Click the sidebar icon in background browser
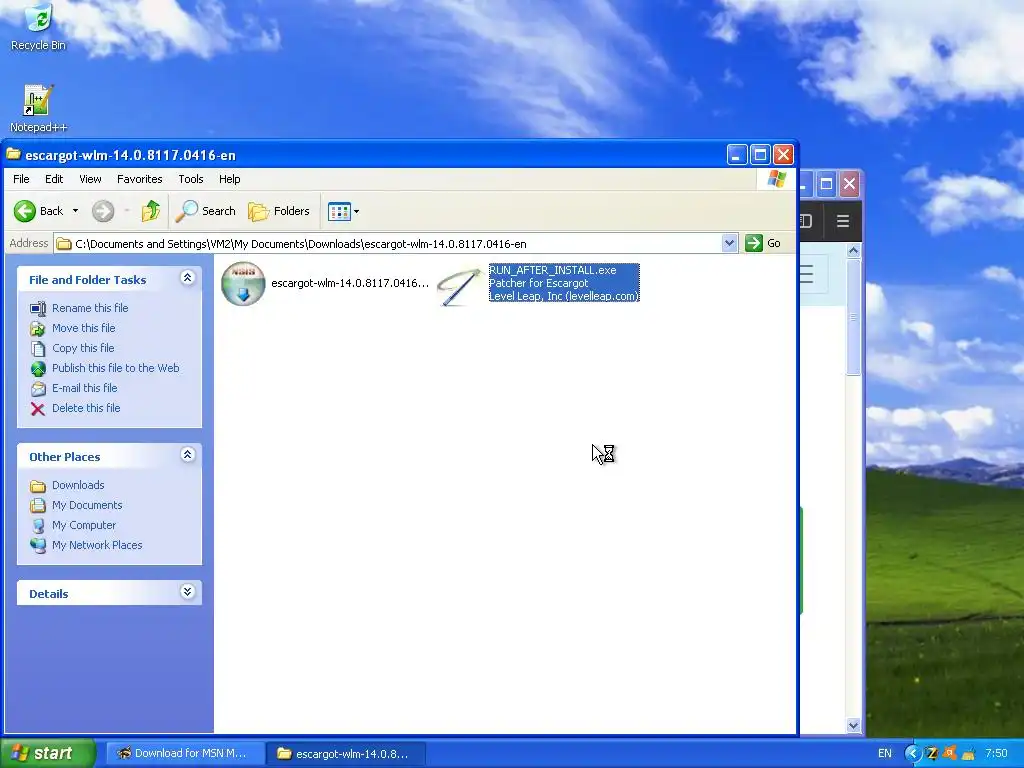The width and height of the screenshot is (1024, 768). pos(806,221)
